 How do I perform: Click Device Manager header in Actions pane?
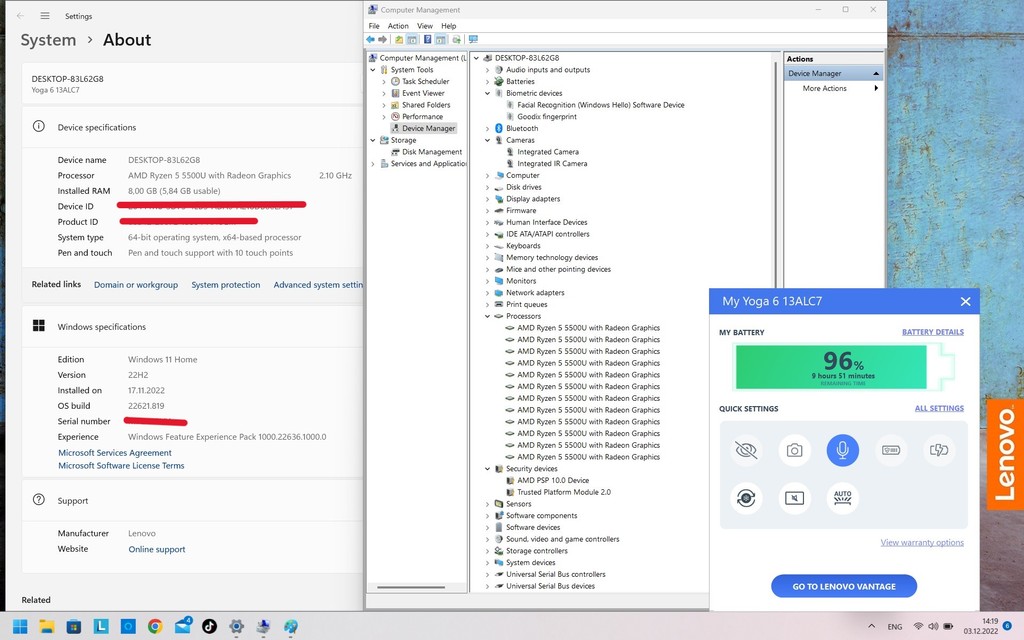[833, 73]
